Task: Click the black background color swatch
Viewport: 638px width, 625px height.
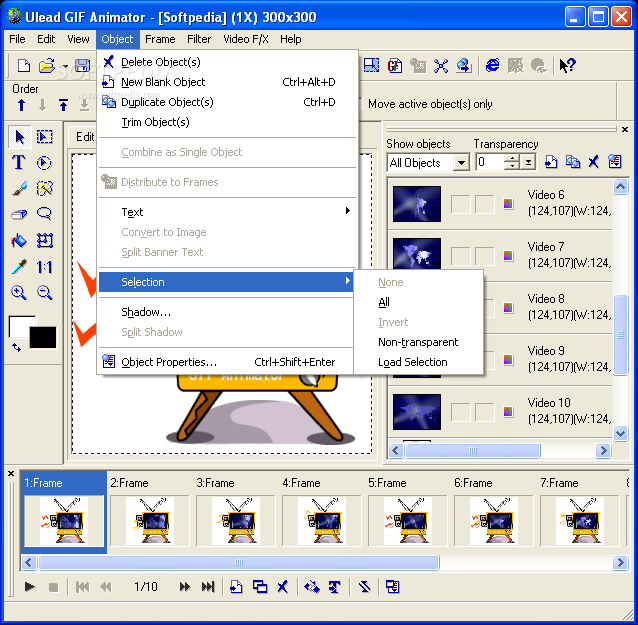Action: (x=43, y=337)
